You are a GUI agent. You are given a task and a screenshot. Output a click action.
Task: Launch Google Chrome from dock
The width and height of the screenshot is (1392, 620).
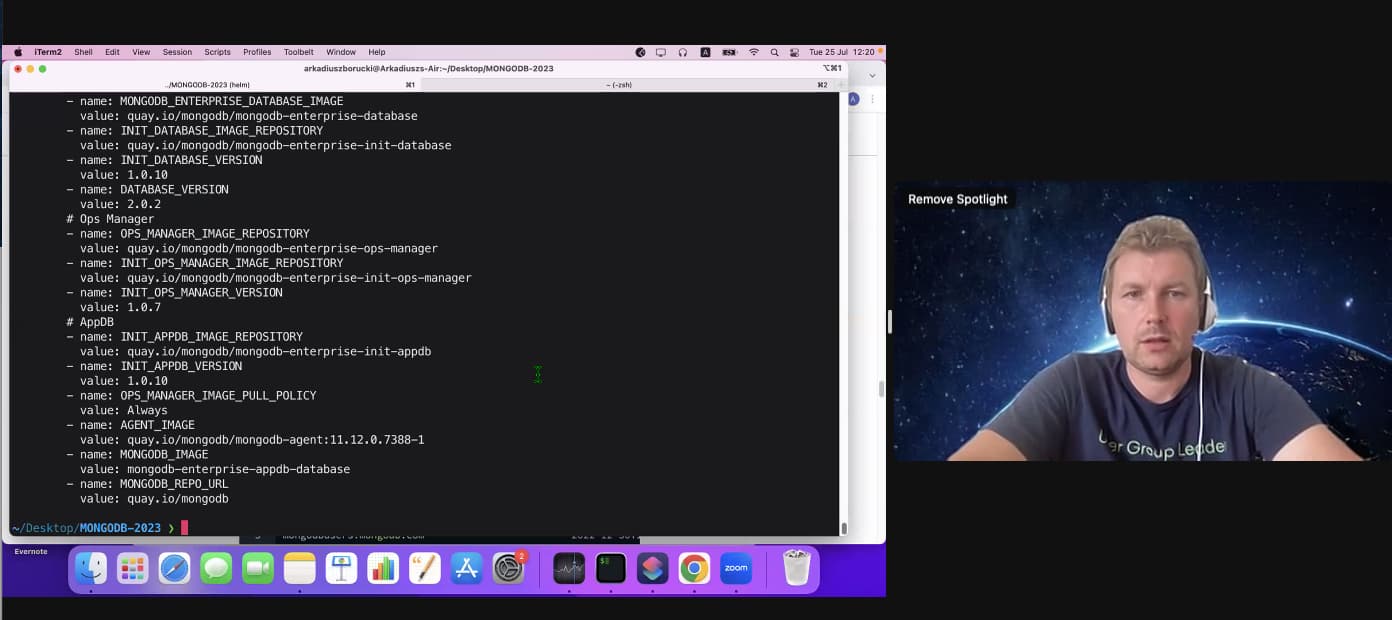pos(694,568)
